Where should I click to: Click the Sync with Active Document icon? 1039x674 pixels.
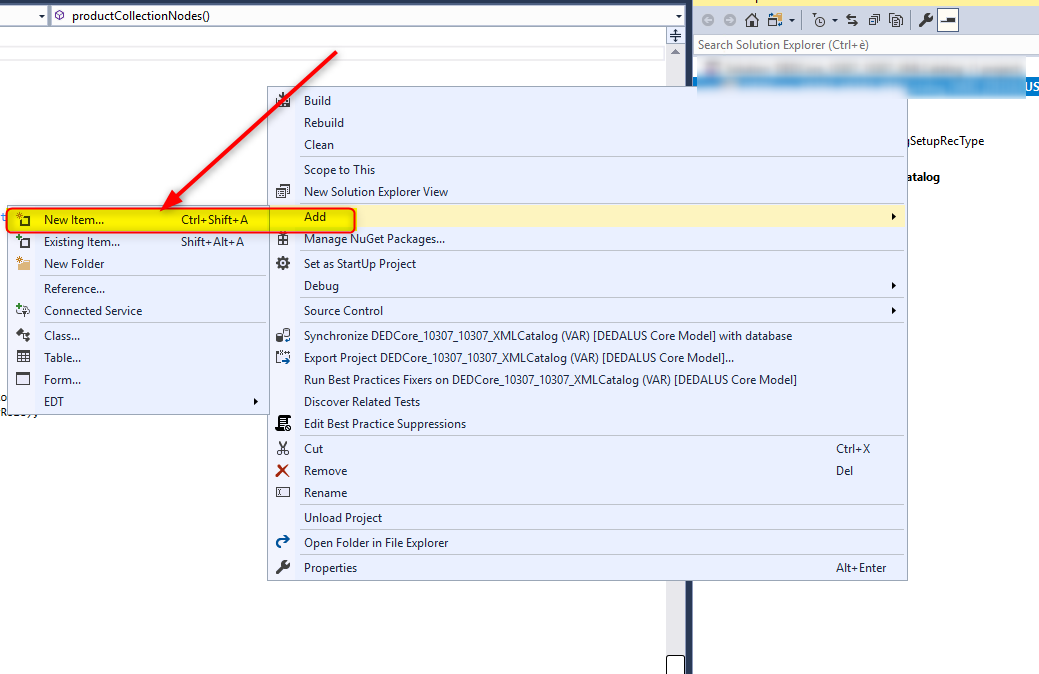click(x=851, y=19)
